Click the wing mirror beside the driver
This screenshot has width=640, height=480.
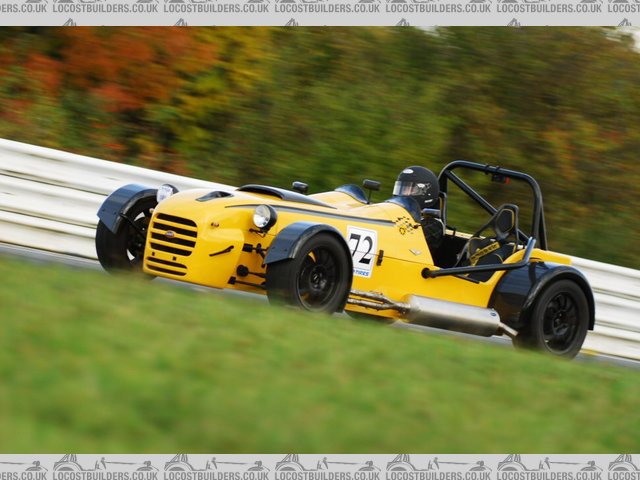pos(371,185)
